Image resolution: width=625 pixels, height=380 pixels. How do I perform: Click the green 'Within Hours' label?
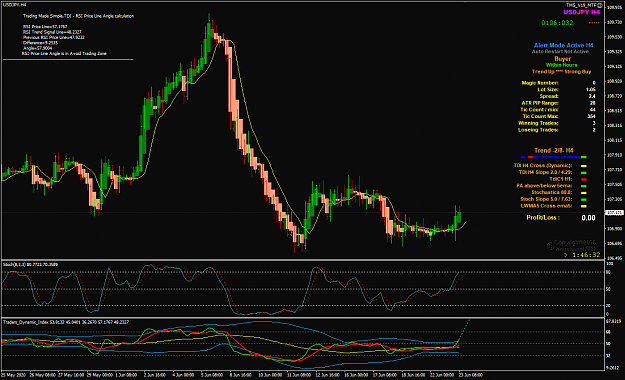pos(561,65)
